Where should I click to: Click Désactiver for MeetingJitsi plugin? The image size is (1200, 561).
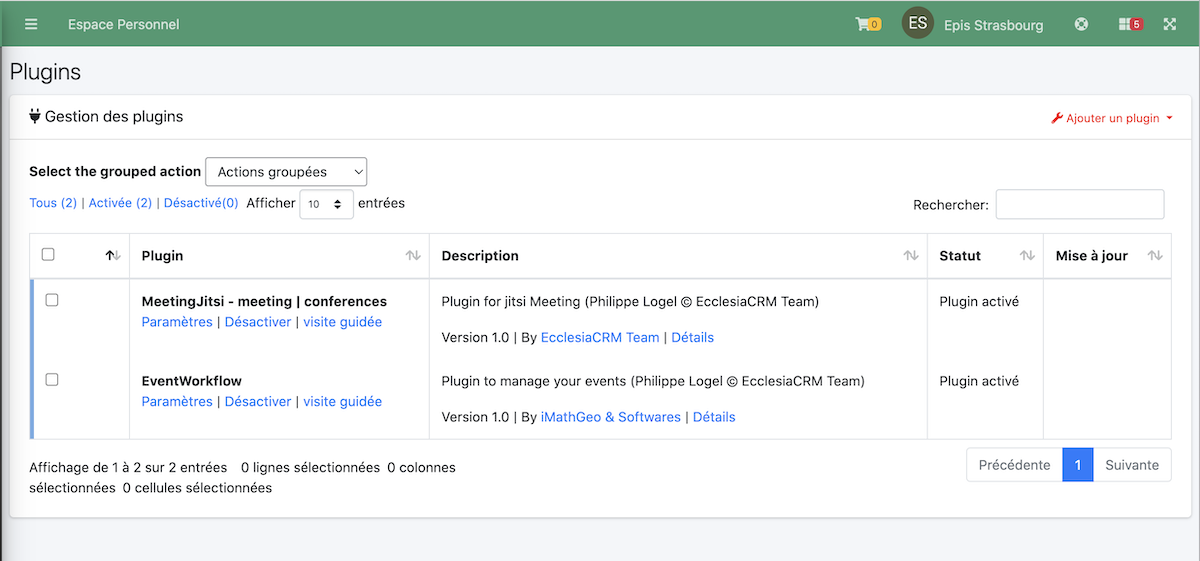click(x=258, y=322)
